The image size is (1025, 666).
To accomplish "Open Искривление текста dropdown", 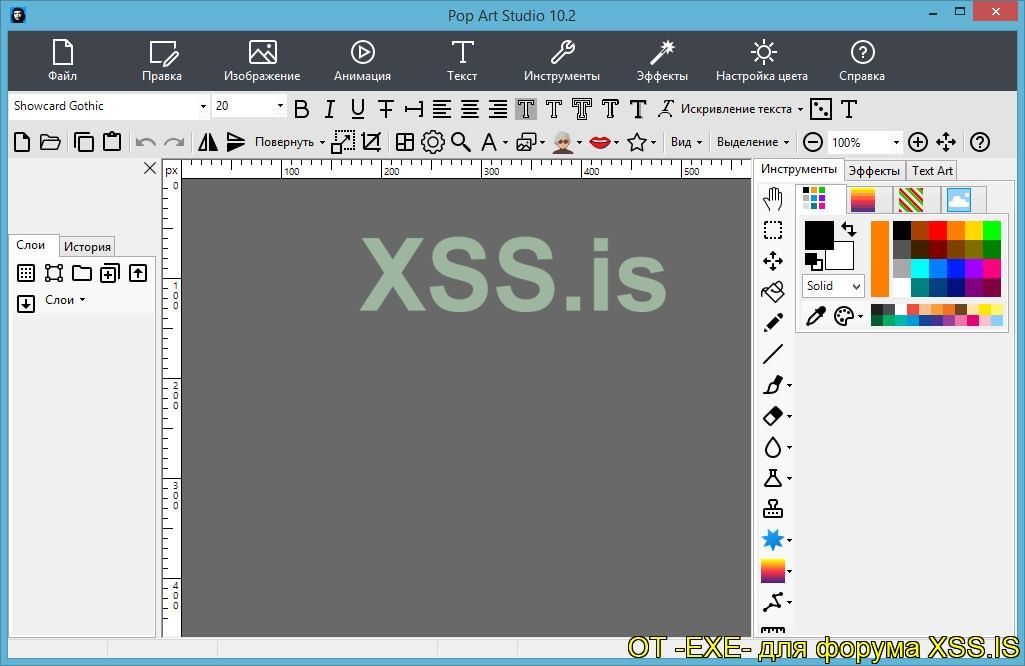I will pyautogui.click(x=741, y=109).
